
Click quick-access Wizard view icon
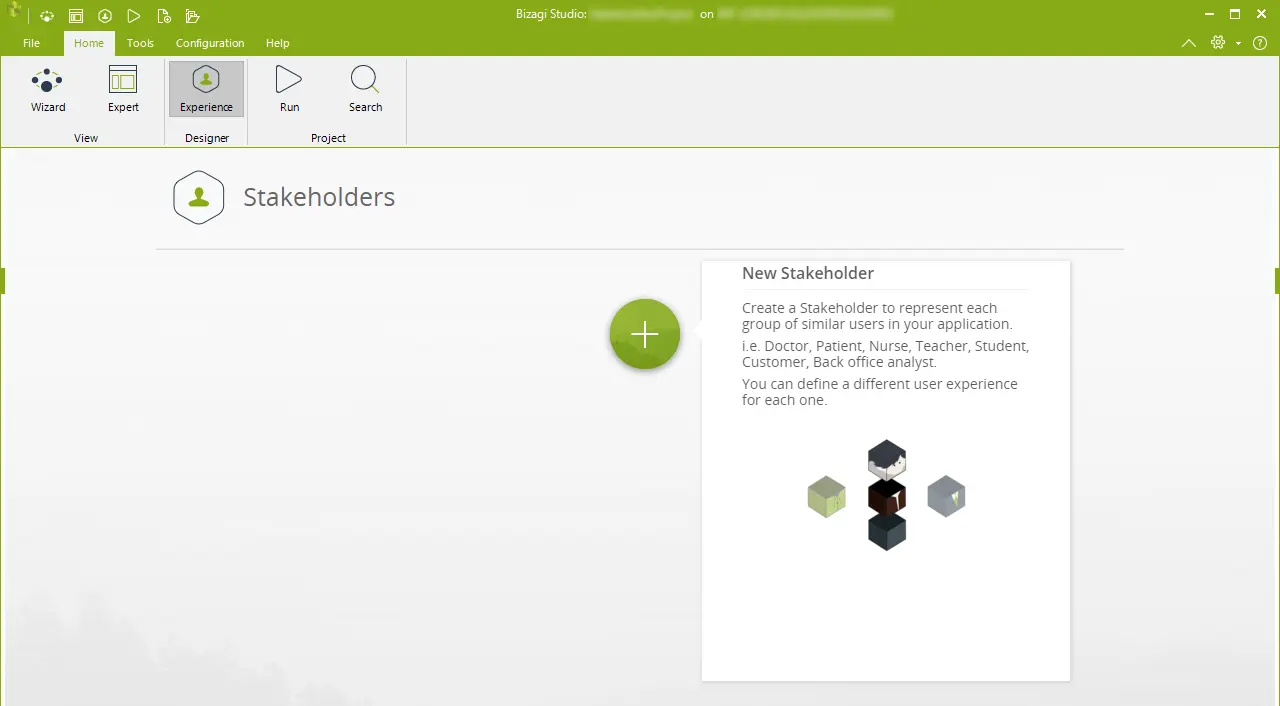[x=47, y=16]
